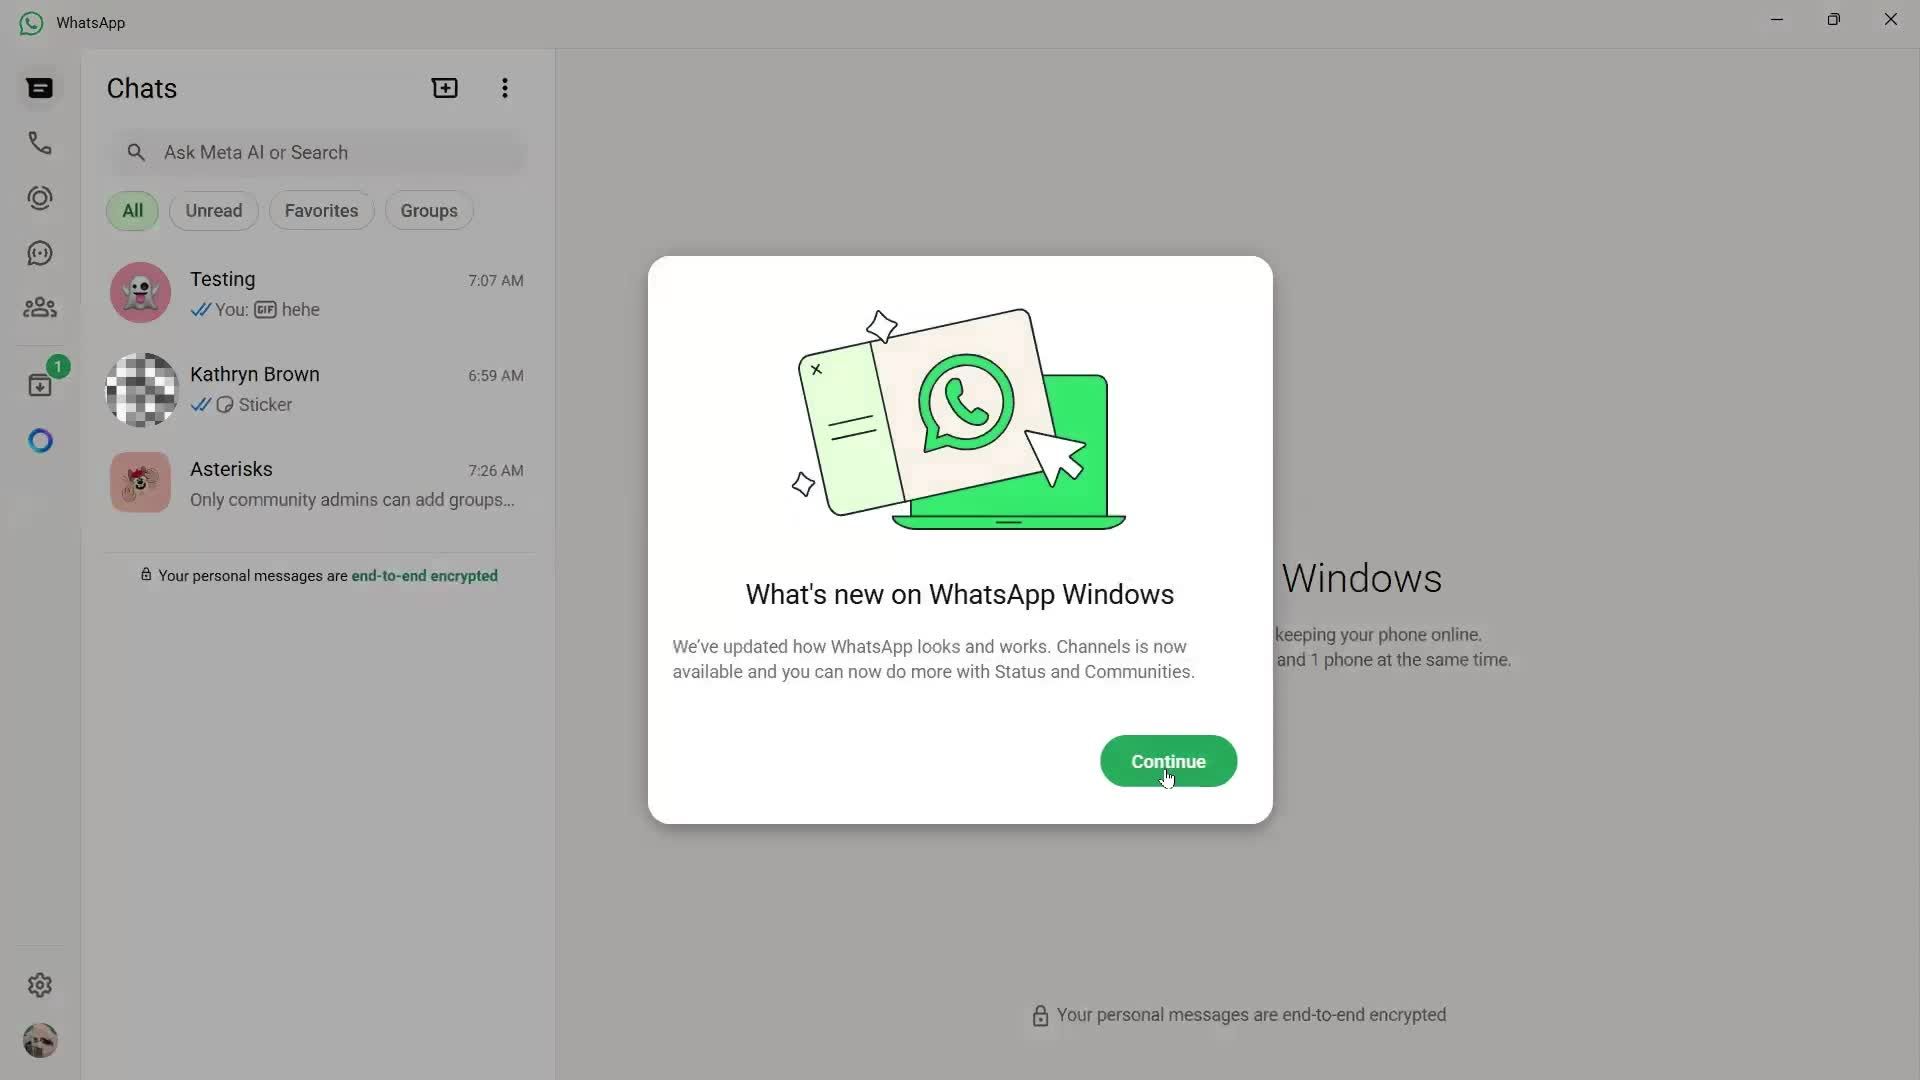Open the Status sidebar icon
Viewport: 1920px width, 1080px height.
[40, 198]
